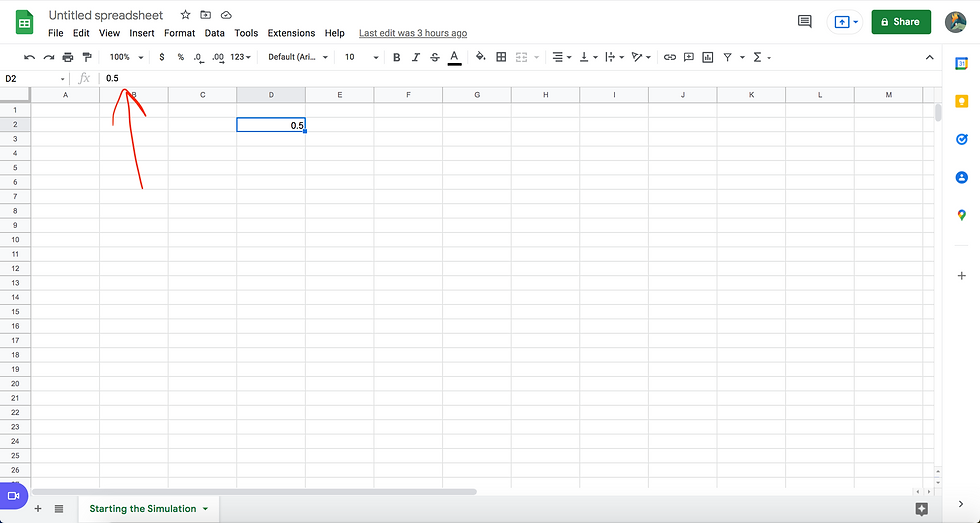
Task: Open the File menu
Action: (56, 33)
